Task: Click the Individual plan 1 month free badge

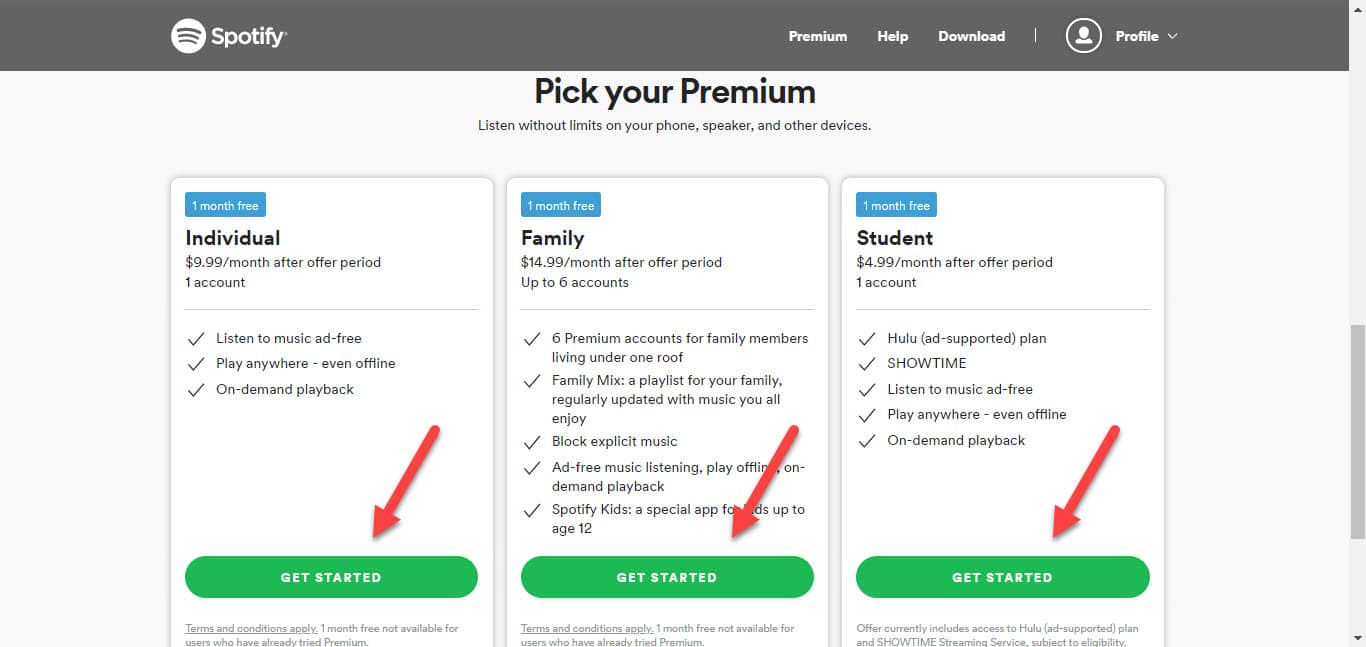Action: click(x=225, y=206)
